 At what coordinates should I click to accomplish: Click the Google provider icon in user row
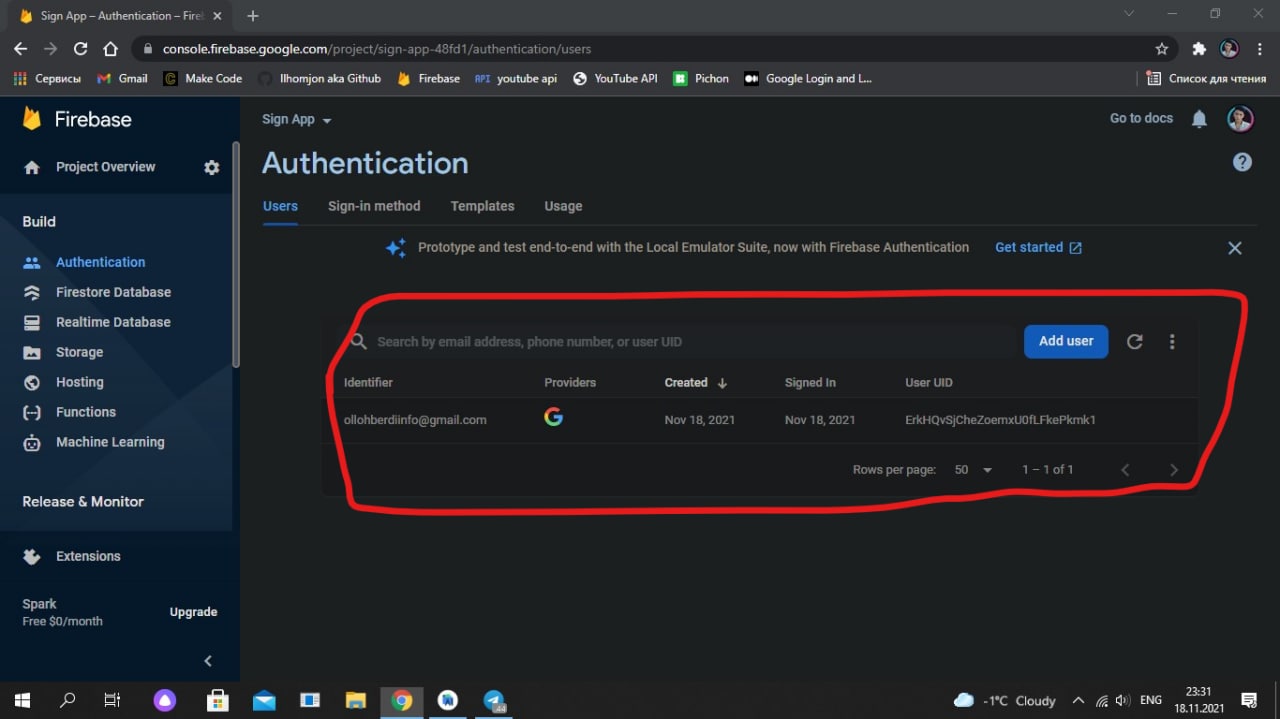(554, 417)
